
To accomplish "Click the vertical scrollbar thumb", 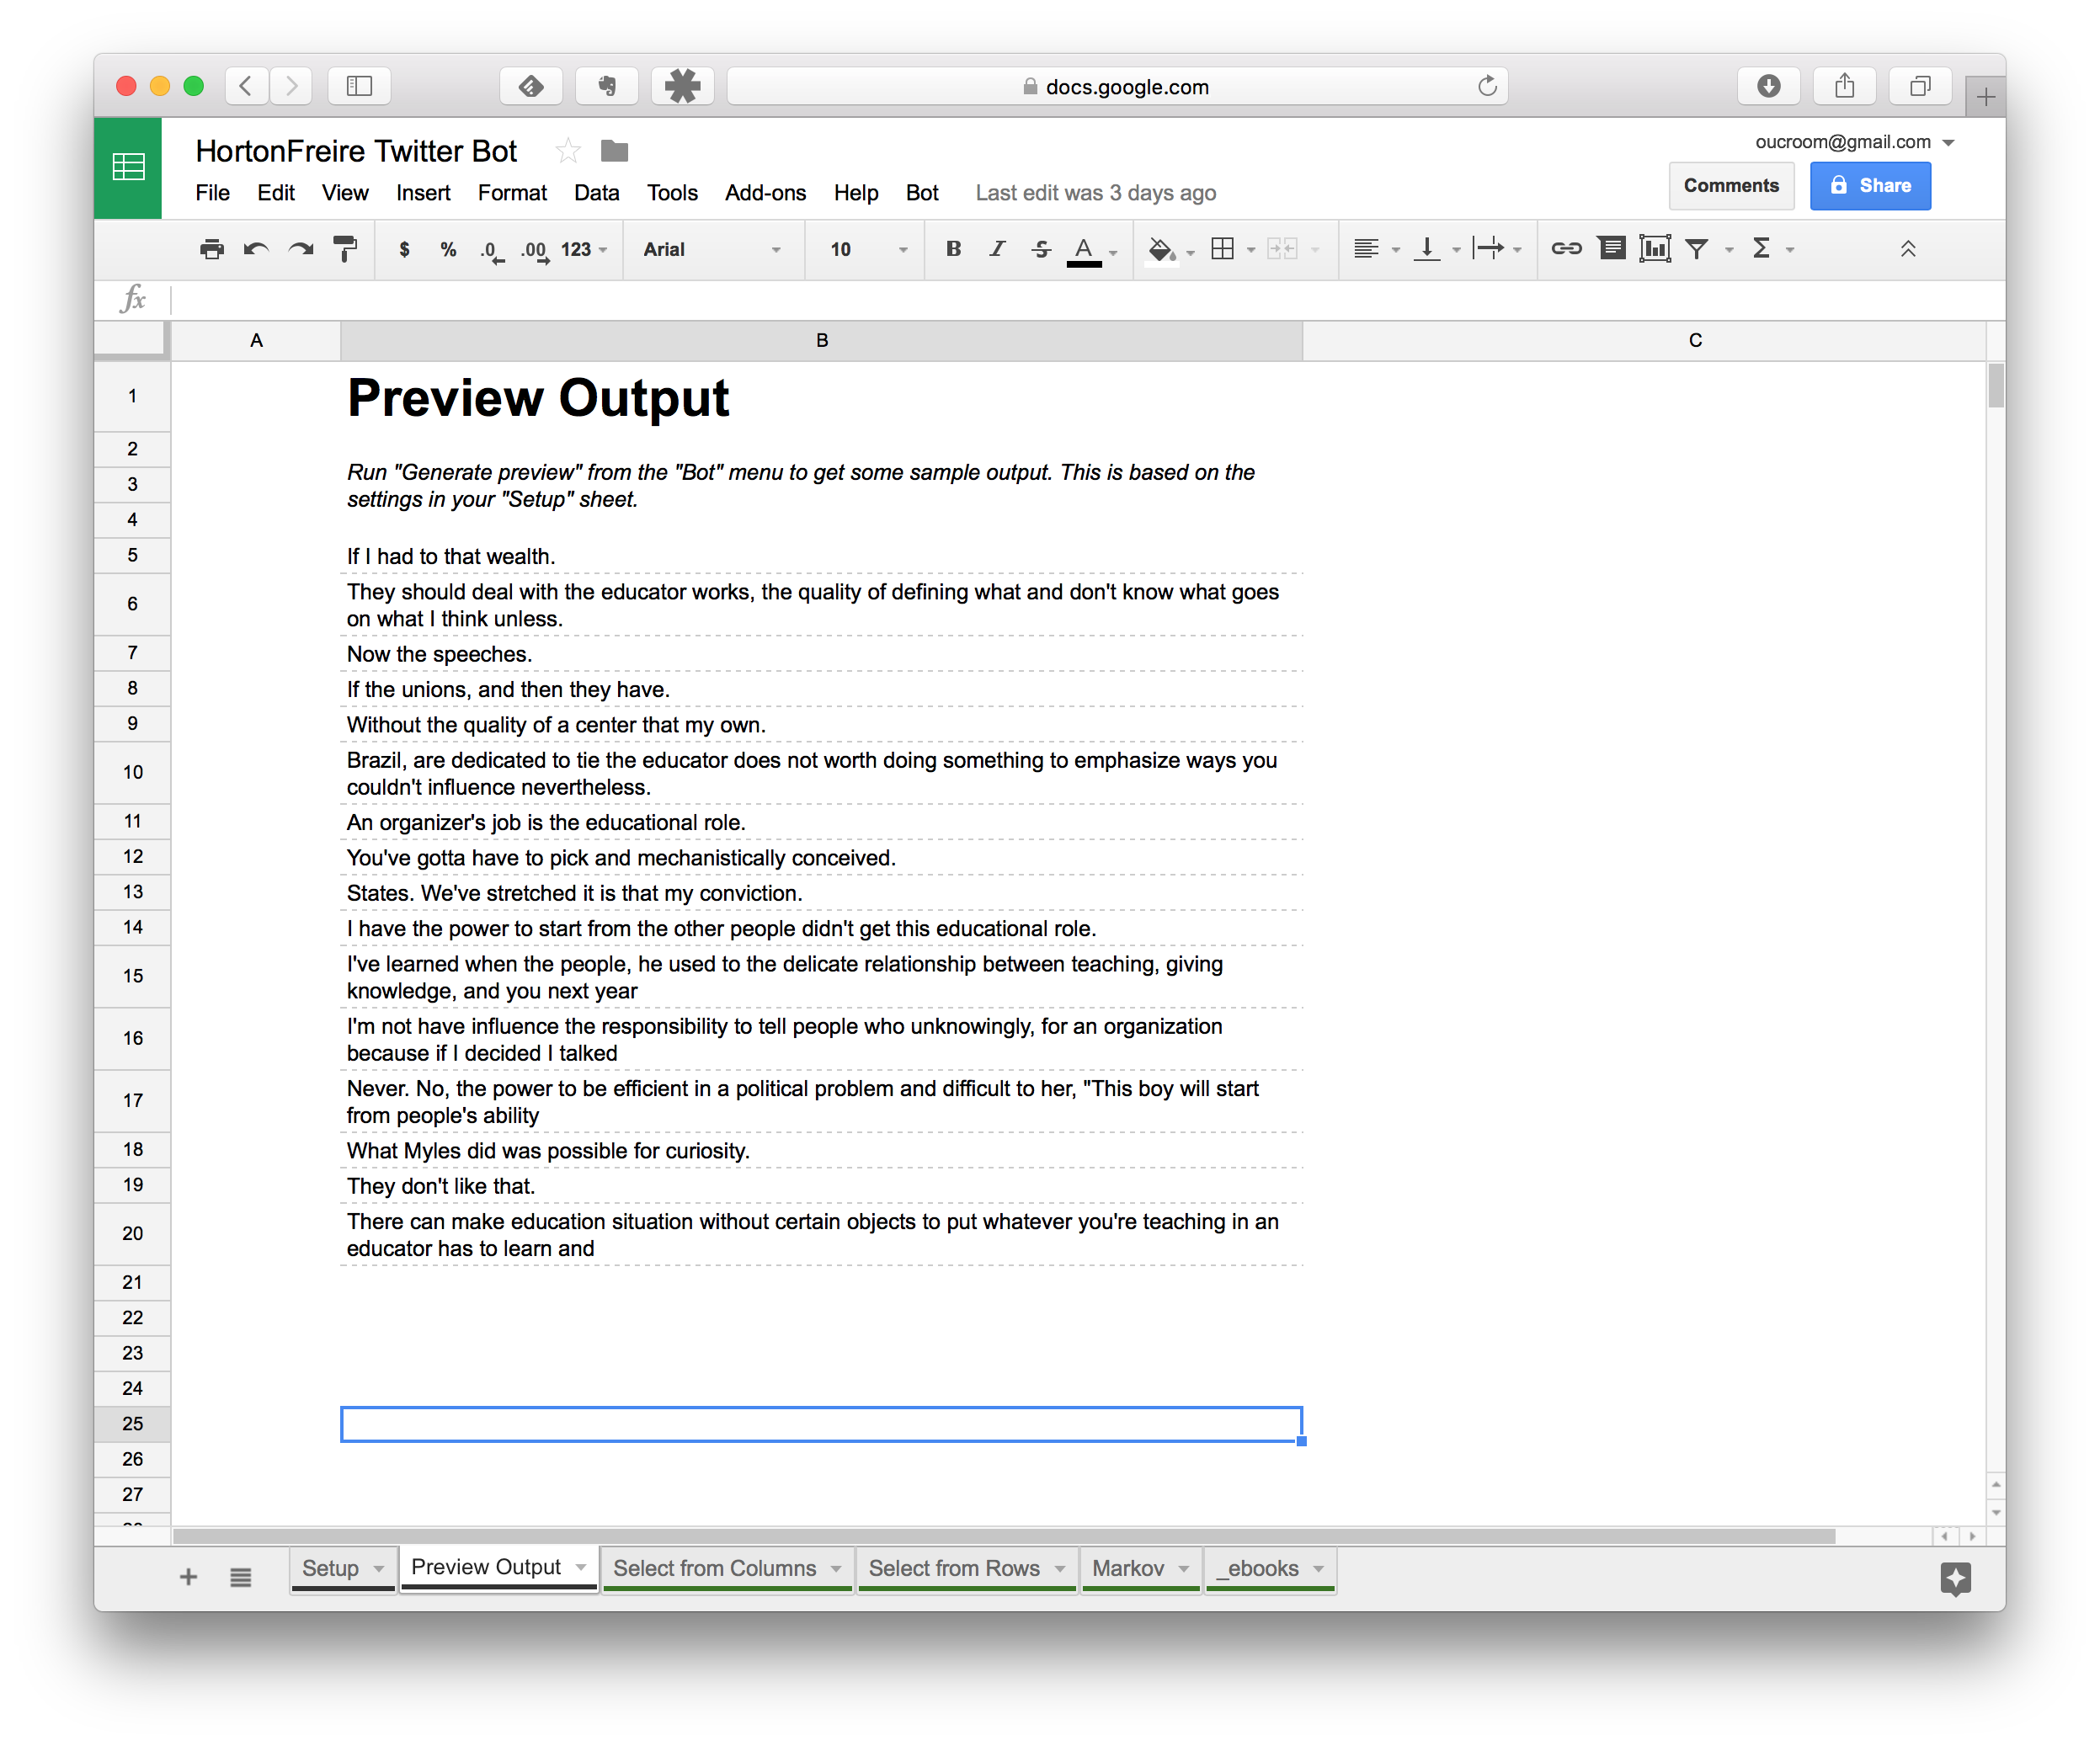I will [1996, 386].
